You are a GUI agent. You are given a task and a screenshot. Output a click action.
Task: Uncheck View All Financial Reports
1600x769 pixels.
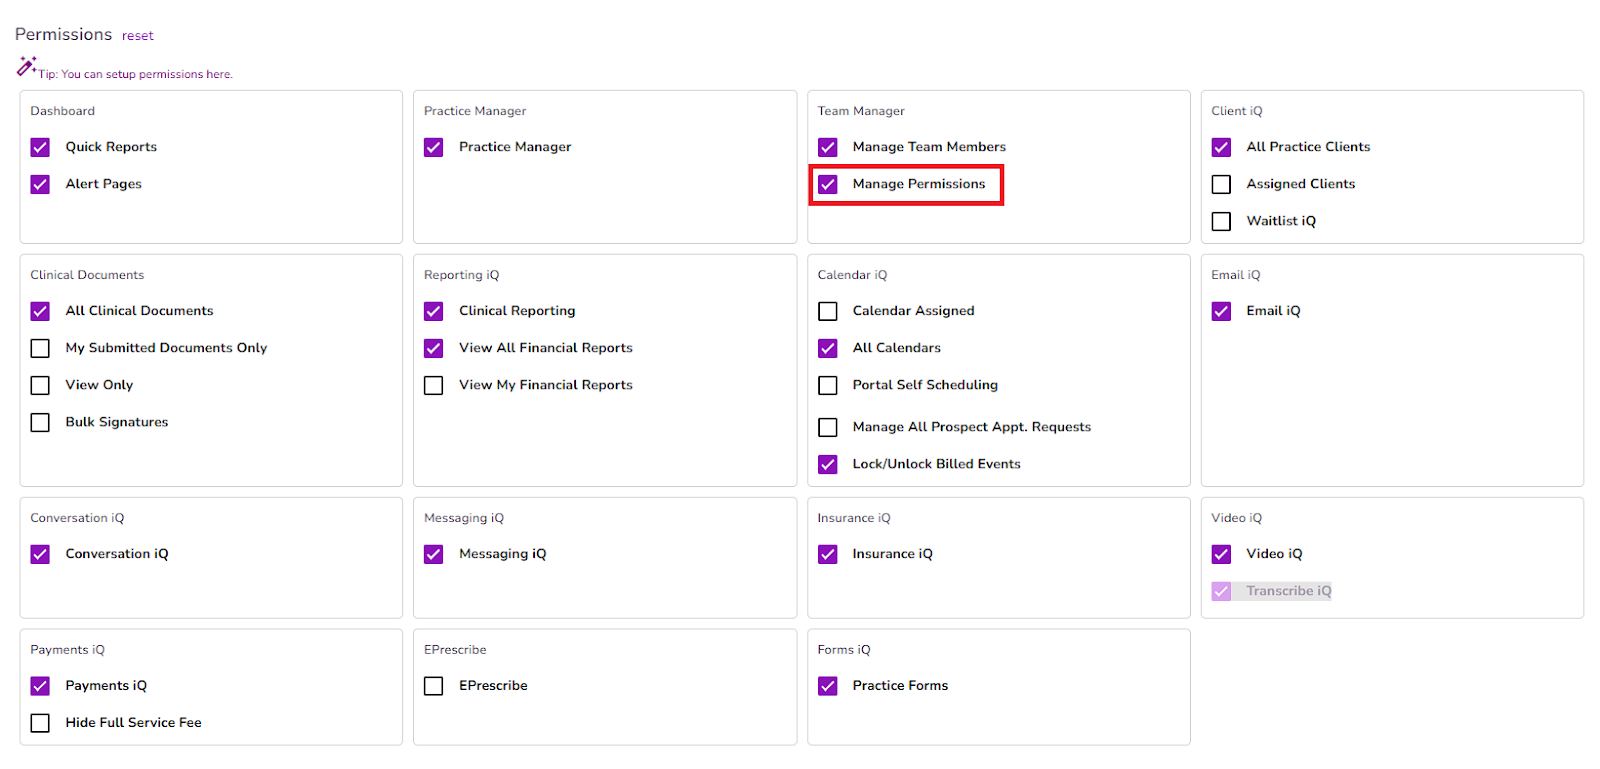(433, 348)
